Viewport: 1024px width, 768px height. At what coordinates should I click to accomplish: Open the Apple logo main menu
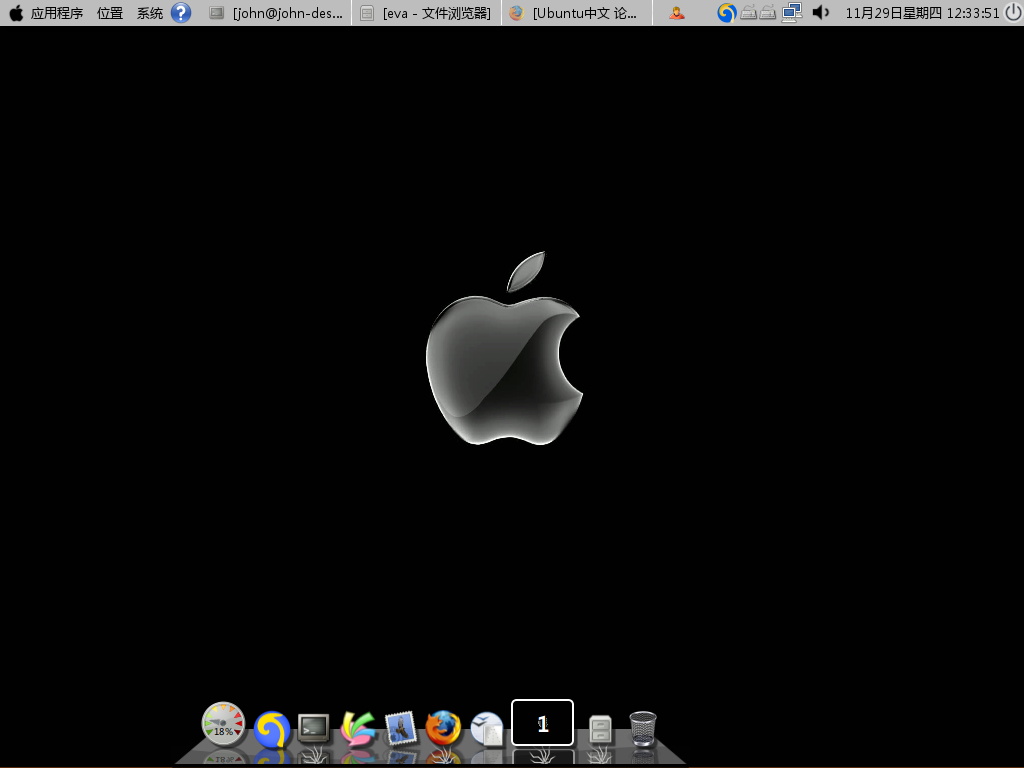(x=16, y=12)
